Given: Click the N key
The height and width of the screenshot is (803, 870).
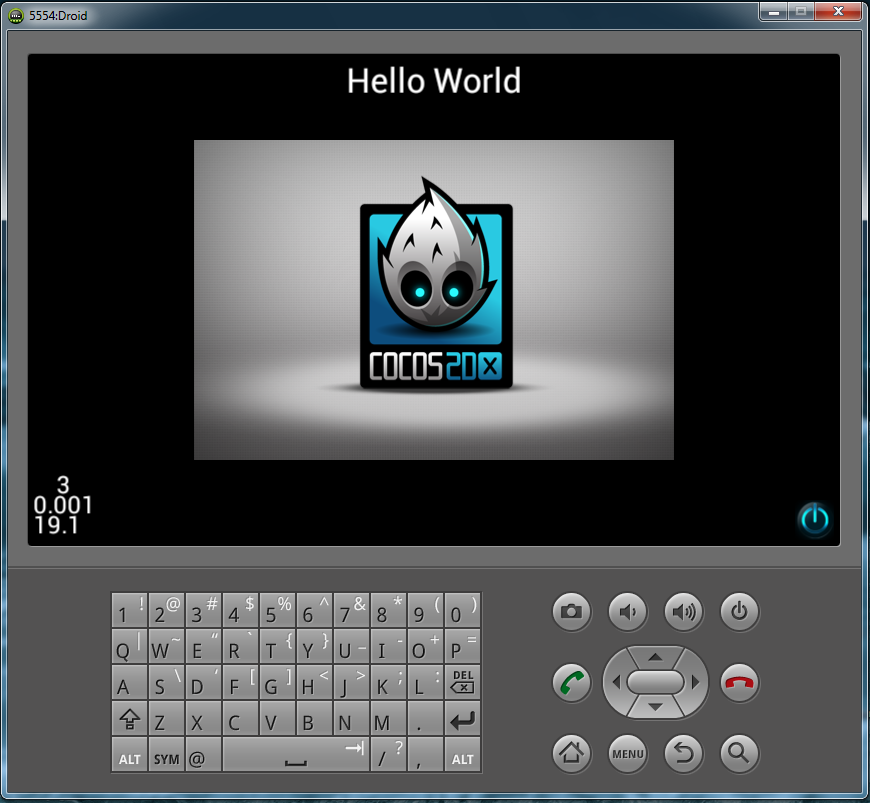Looking at the screenshot, I should coord(351,718).
